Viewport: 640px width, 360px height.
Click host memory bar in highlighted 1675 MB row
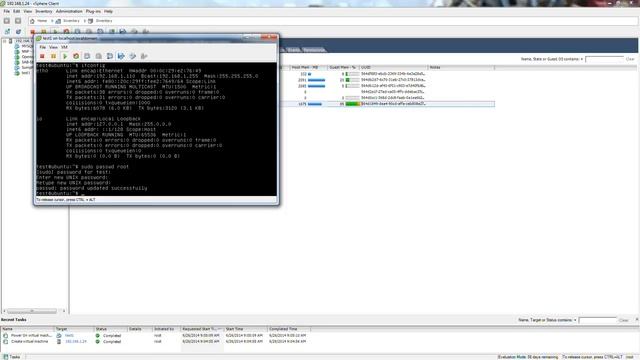[x=315, y=104]
